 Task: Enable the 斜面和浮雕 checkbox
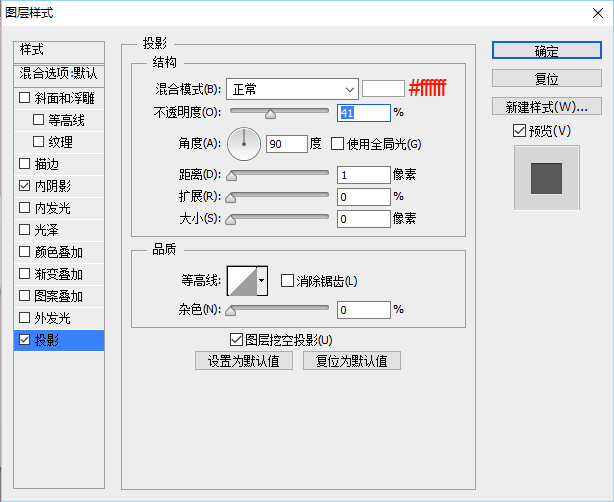coord(25,98)
